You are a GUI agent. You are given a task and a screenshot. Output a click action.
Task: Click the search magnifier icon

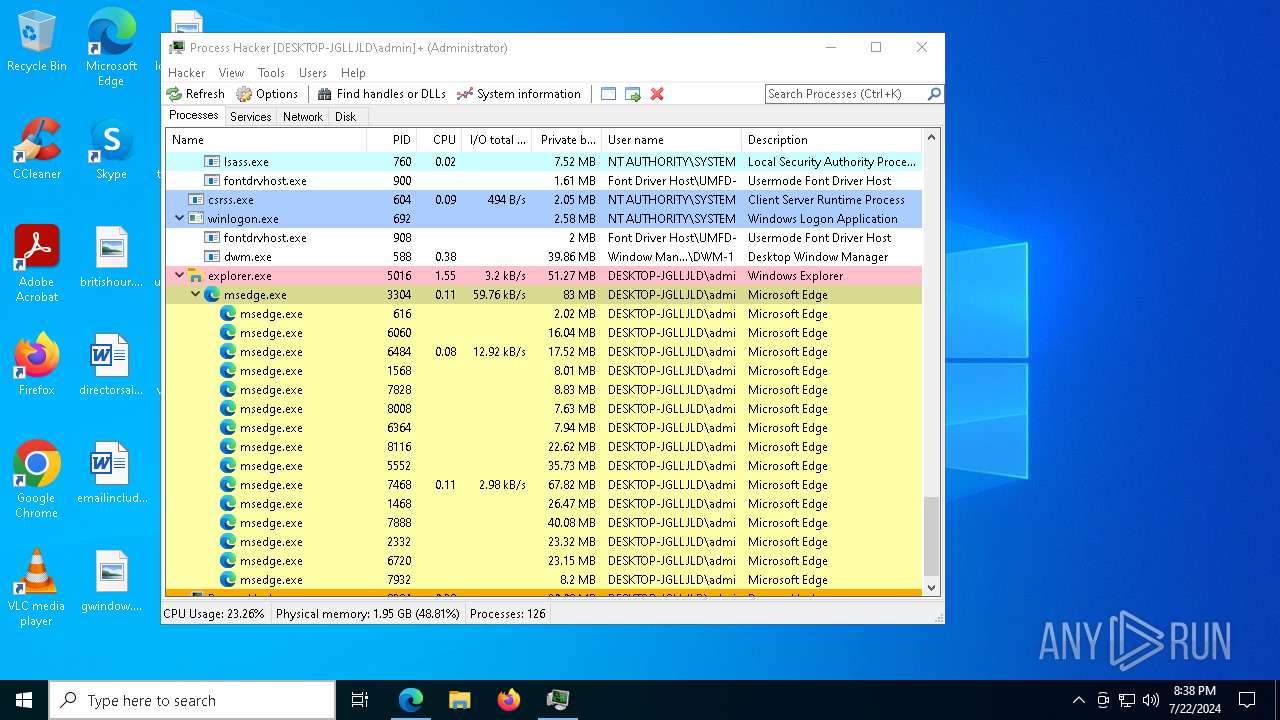point(934,94)
